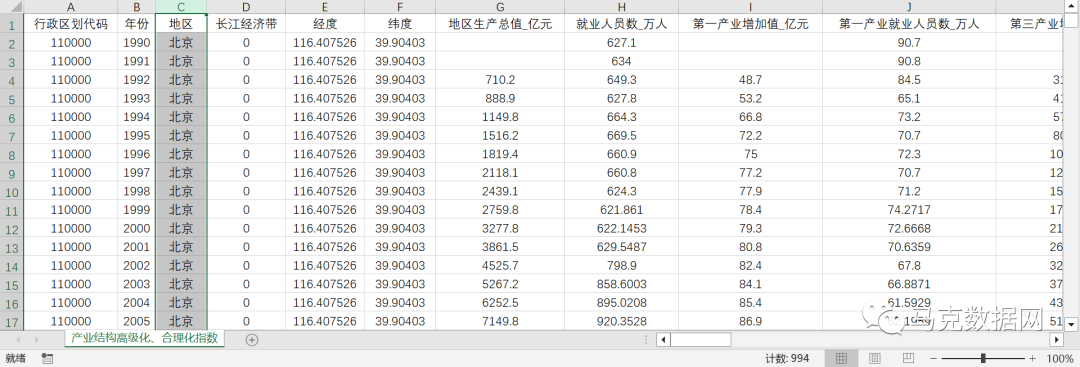The height and width of the screenshot is (367, 1080).
Task: Click the primary industry value 75
Action: 750,154
